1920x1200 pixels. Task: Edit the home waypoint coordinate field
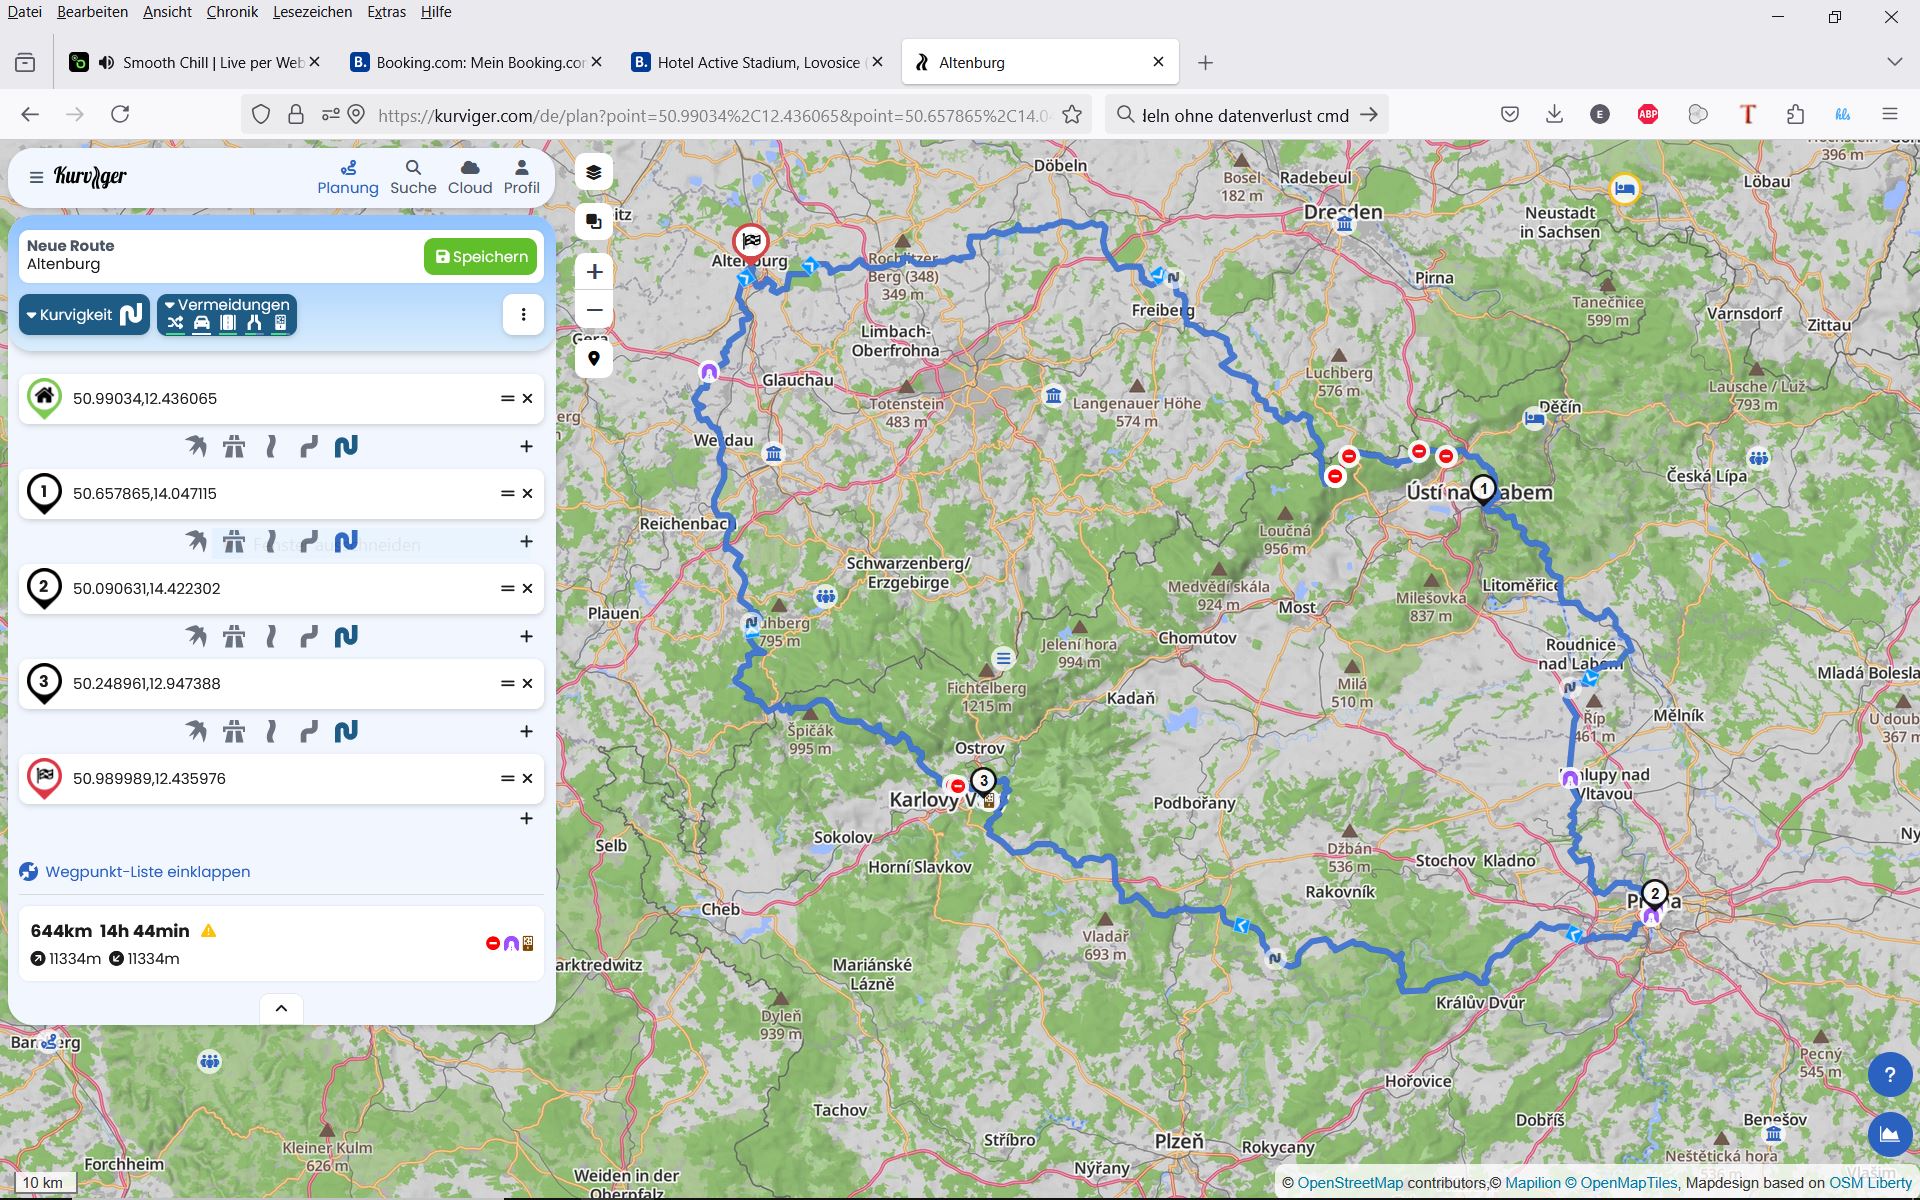(x=280, y=398)
